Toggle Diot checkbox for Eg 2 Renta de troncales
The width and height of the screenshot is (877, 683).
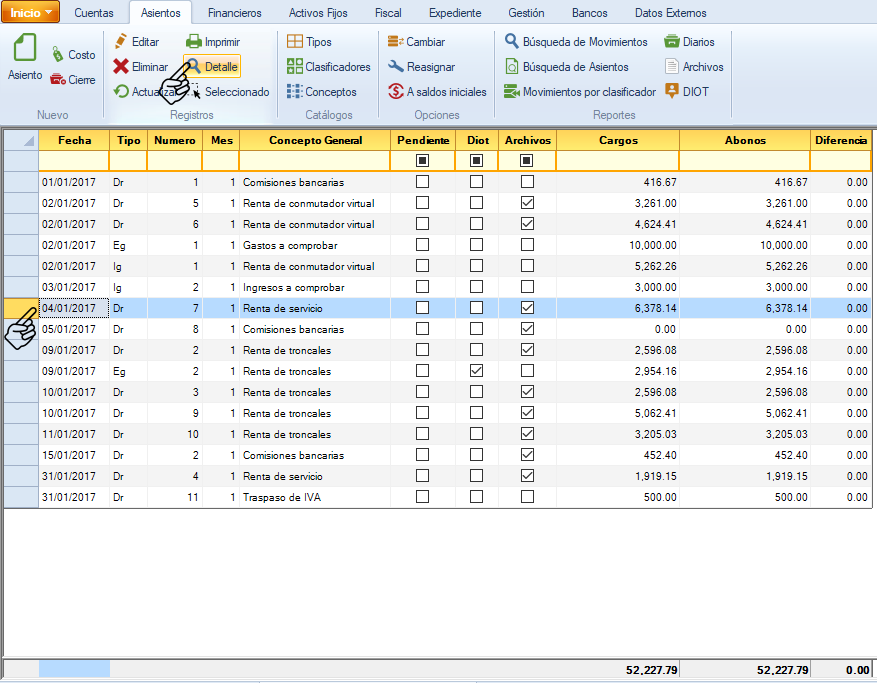[476, 371]
